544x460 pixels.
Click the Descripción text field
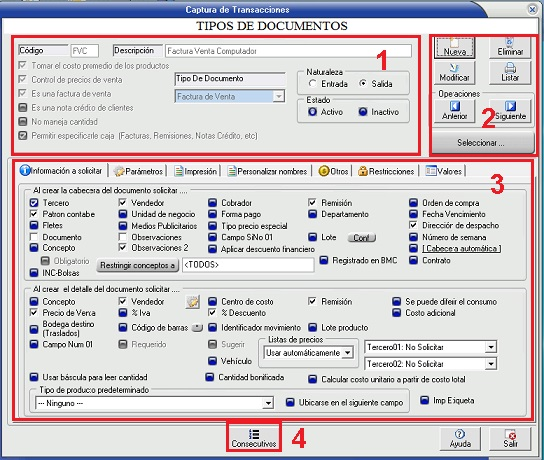(288, 51)
